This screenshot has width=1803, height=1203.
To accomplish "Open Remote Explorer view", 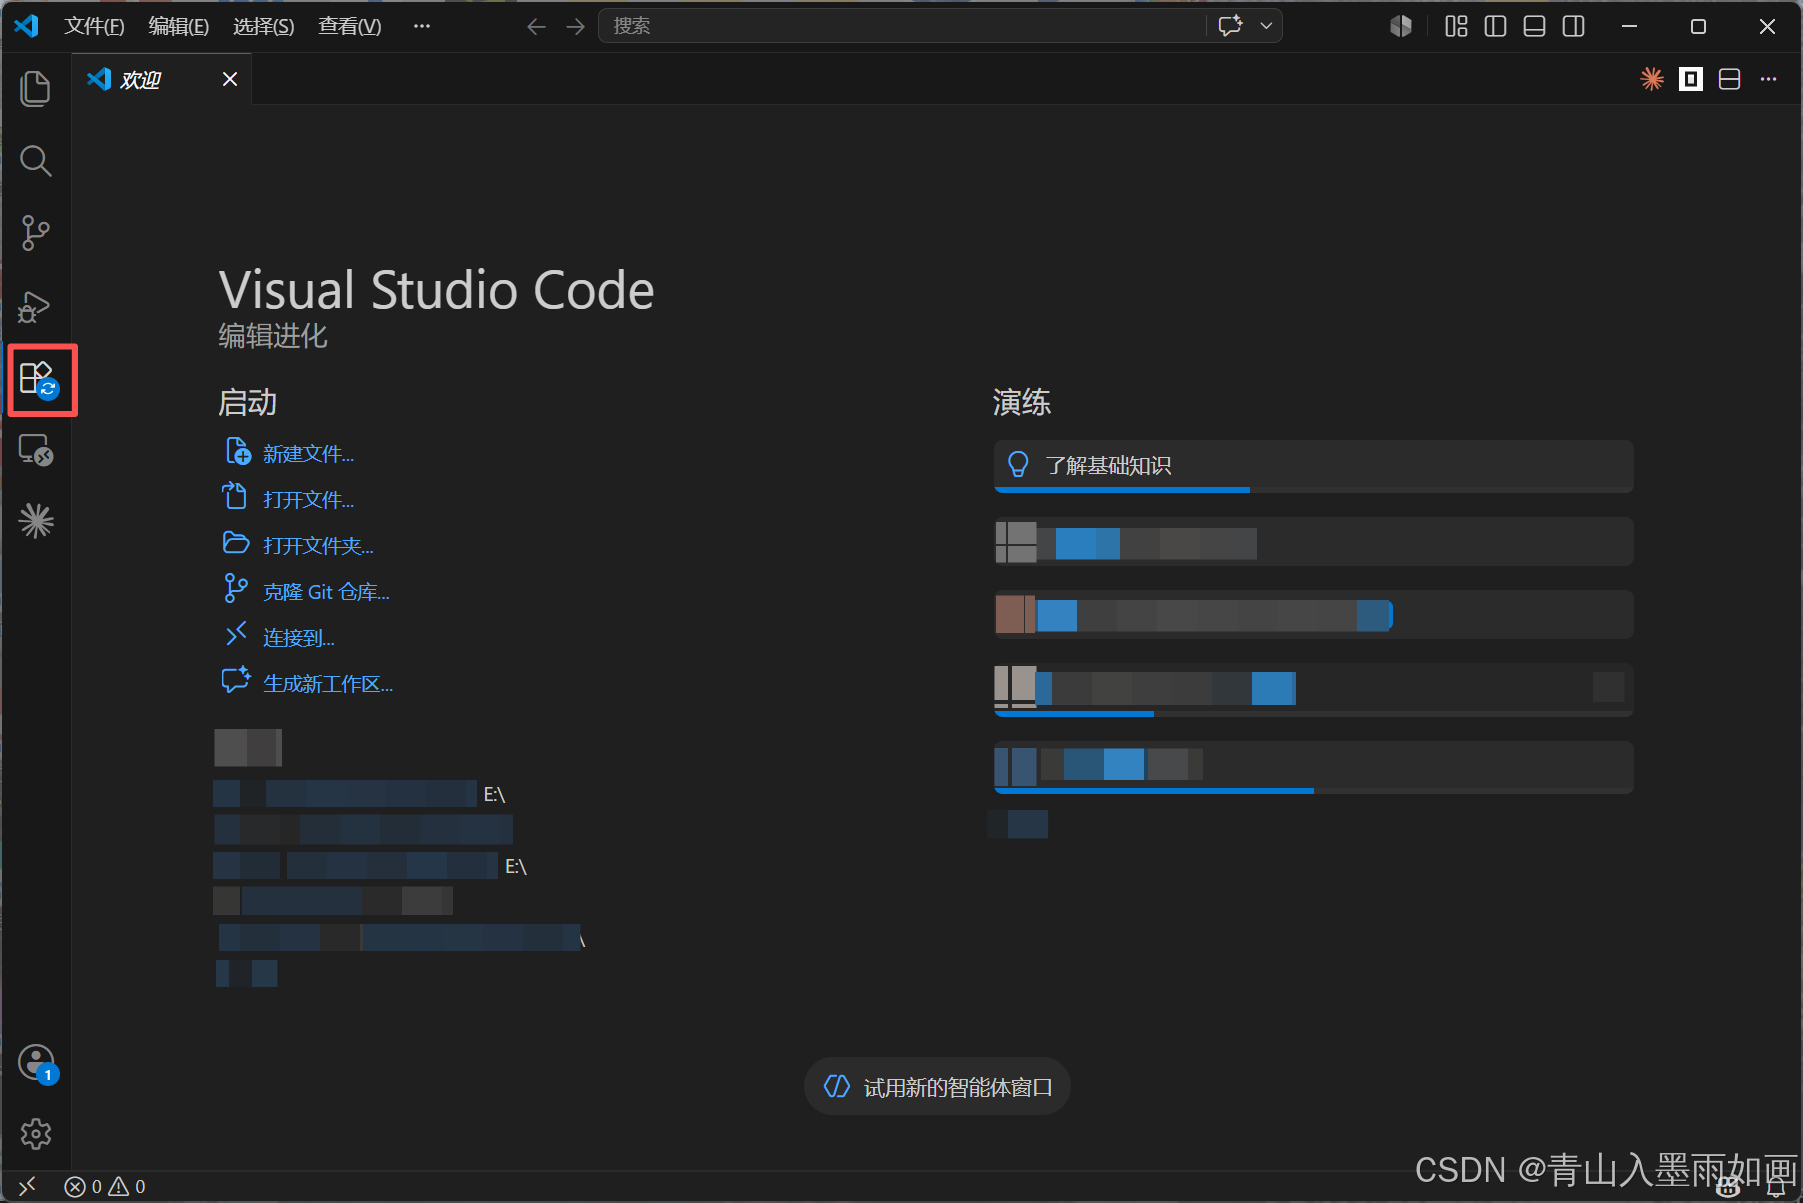I will (36, 450).
